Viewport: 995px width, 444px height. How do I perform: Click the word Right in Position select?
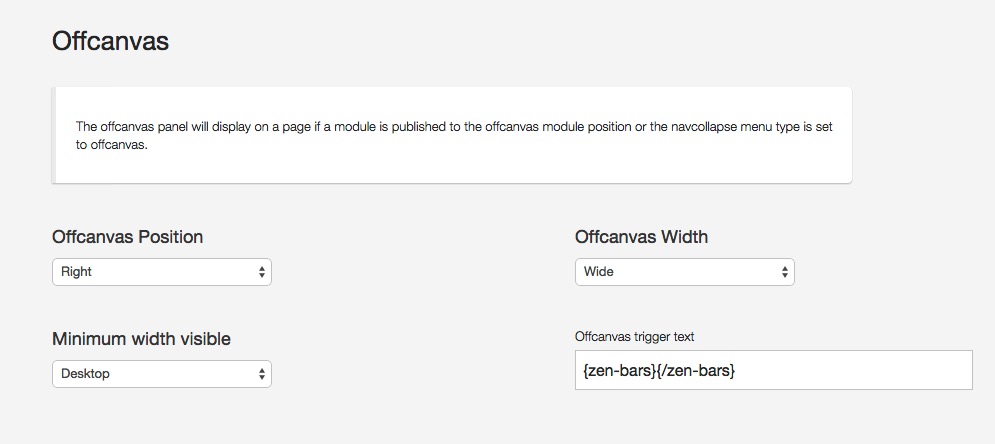click(x=77, y=271)
